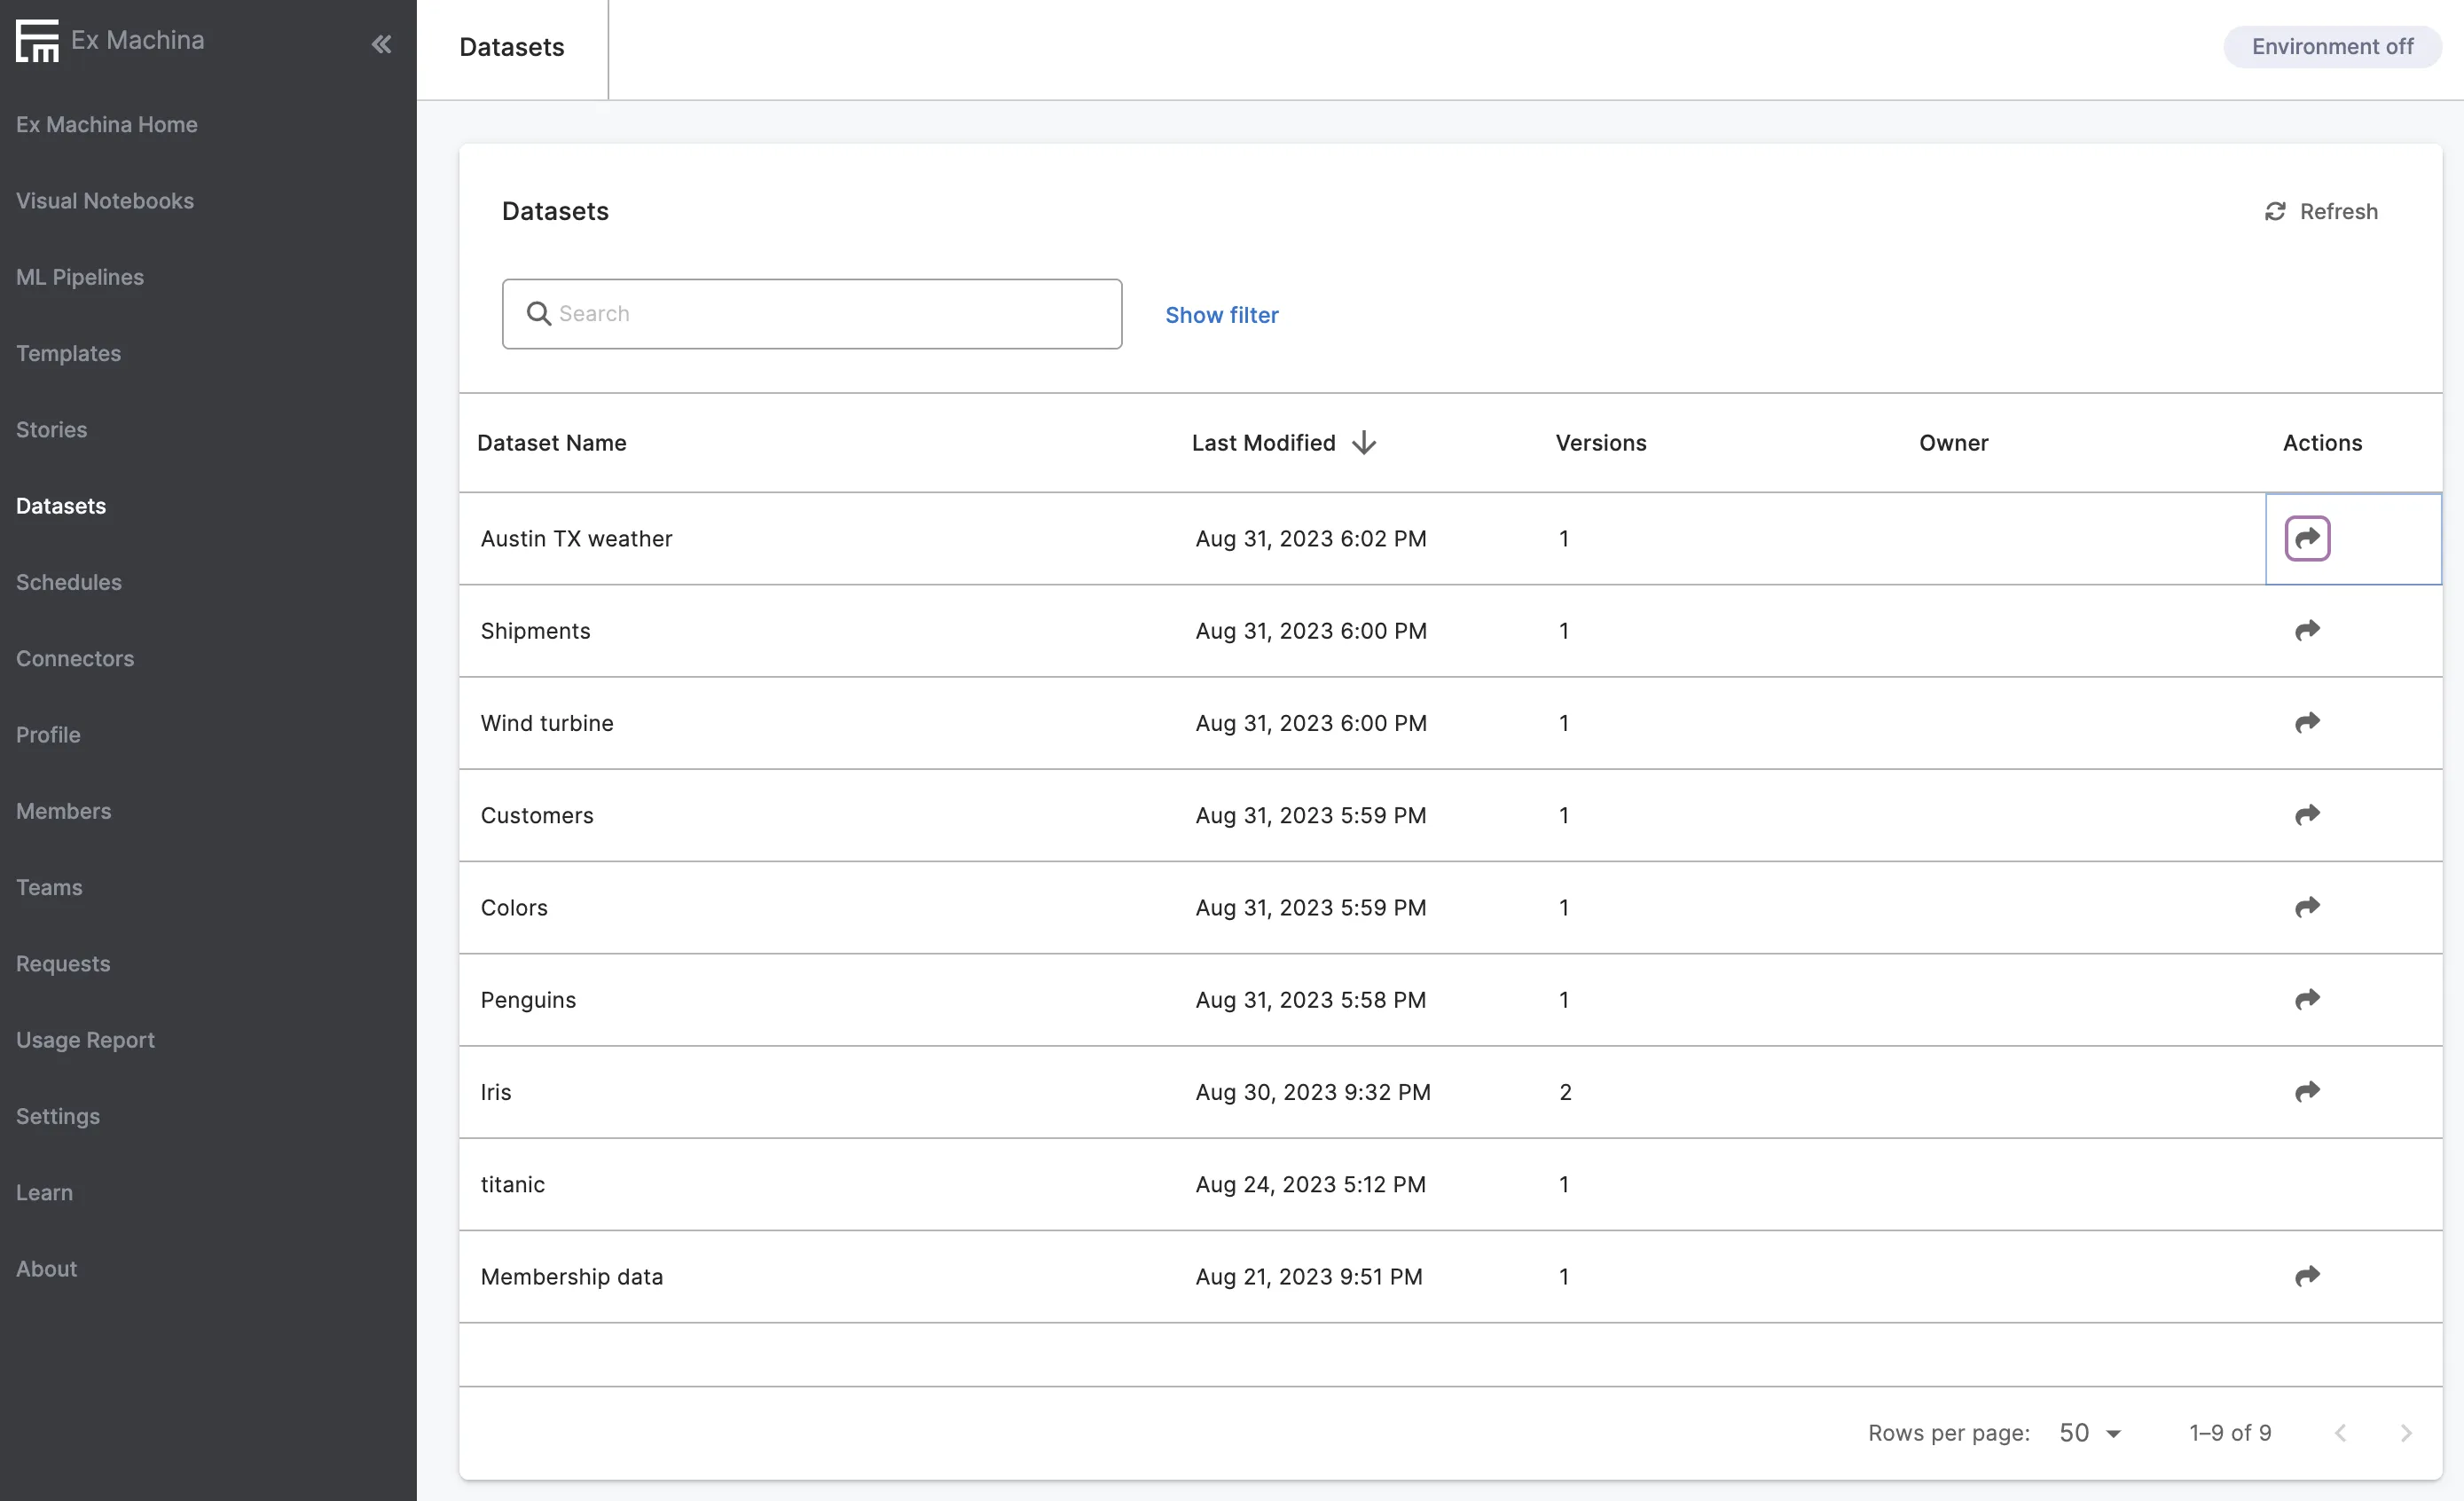Select the Datasets tab at top

click(511, 48)
